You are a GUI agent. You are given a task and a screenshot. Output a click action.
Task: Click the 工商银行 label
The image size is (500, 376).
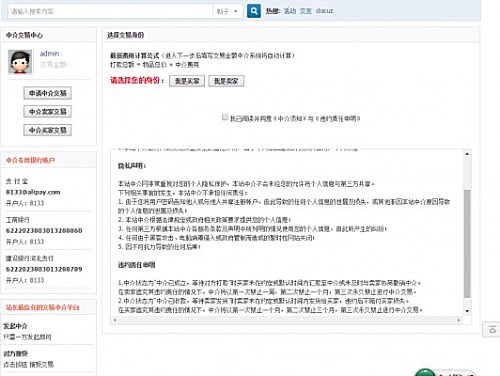18,220
